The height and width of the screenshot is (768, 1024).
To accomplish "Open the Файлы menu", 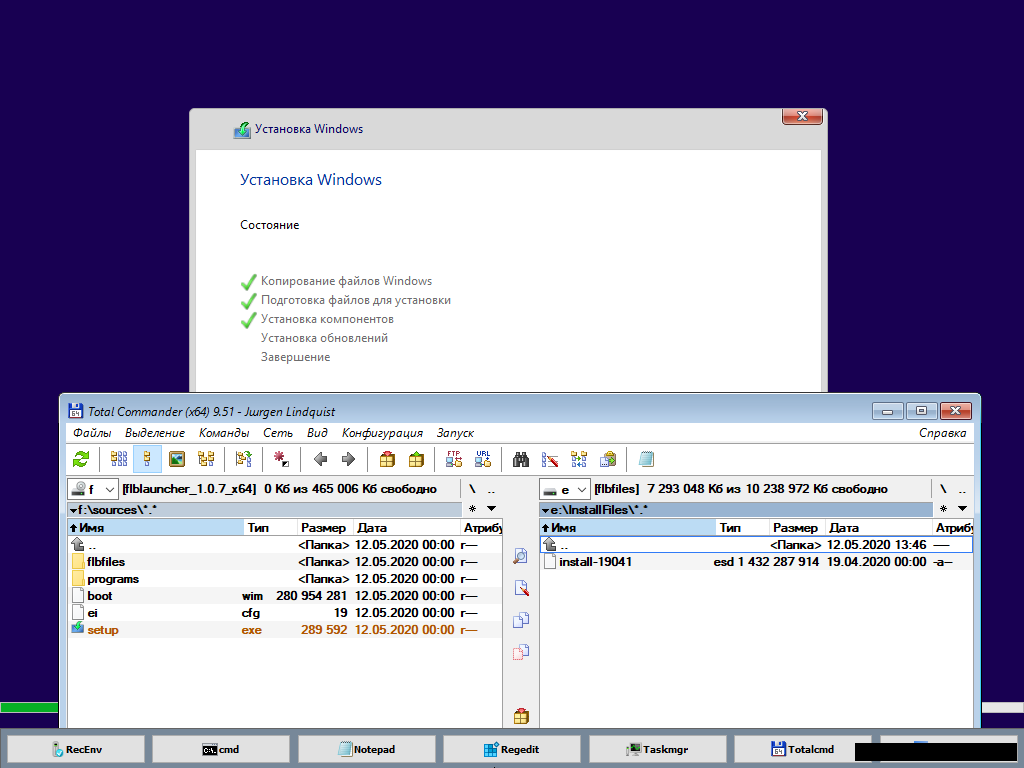I will pos(92,433).
